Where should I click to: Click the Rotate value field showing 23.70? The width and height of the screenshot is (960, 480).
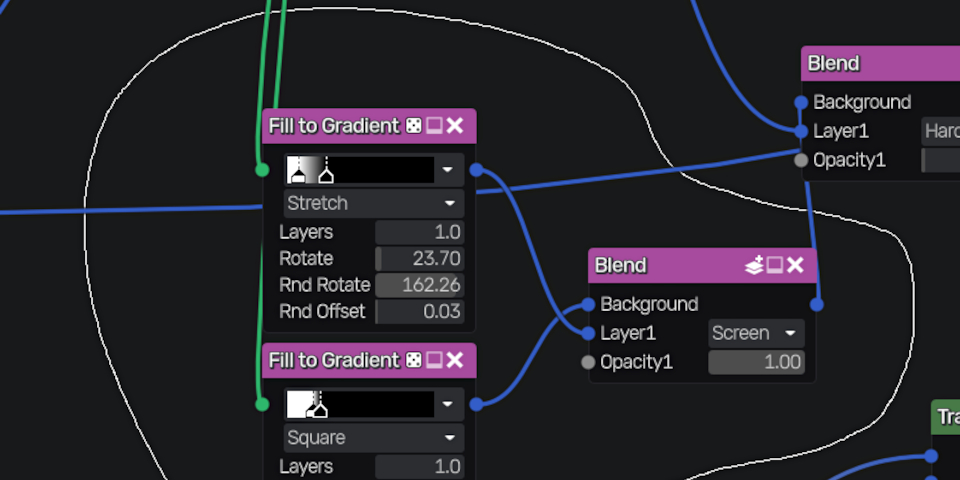tap(419, 259)
